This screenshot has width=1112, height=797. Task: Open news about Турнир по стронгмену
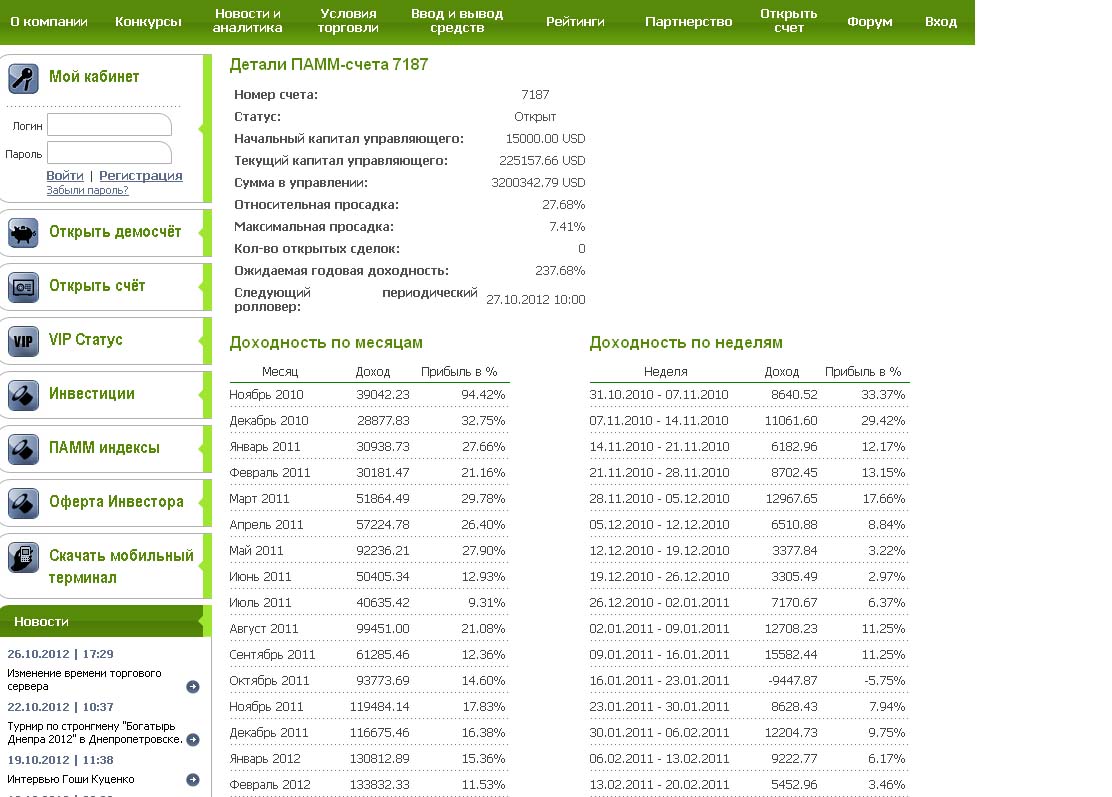(x=95, y=732)
